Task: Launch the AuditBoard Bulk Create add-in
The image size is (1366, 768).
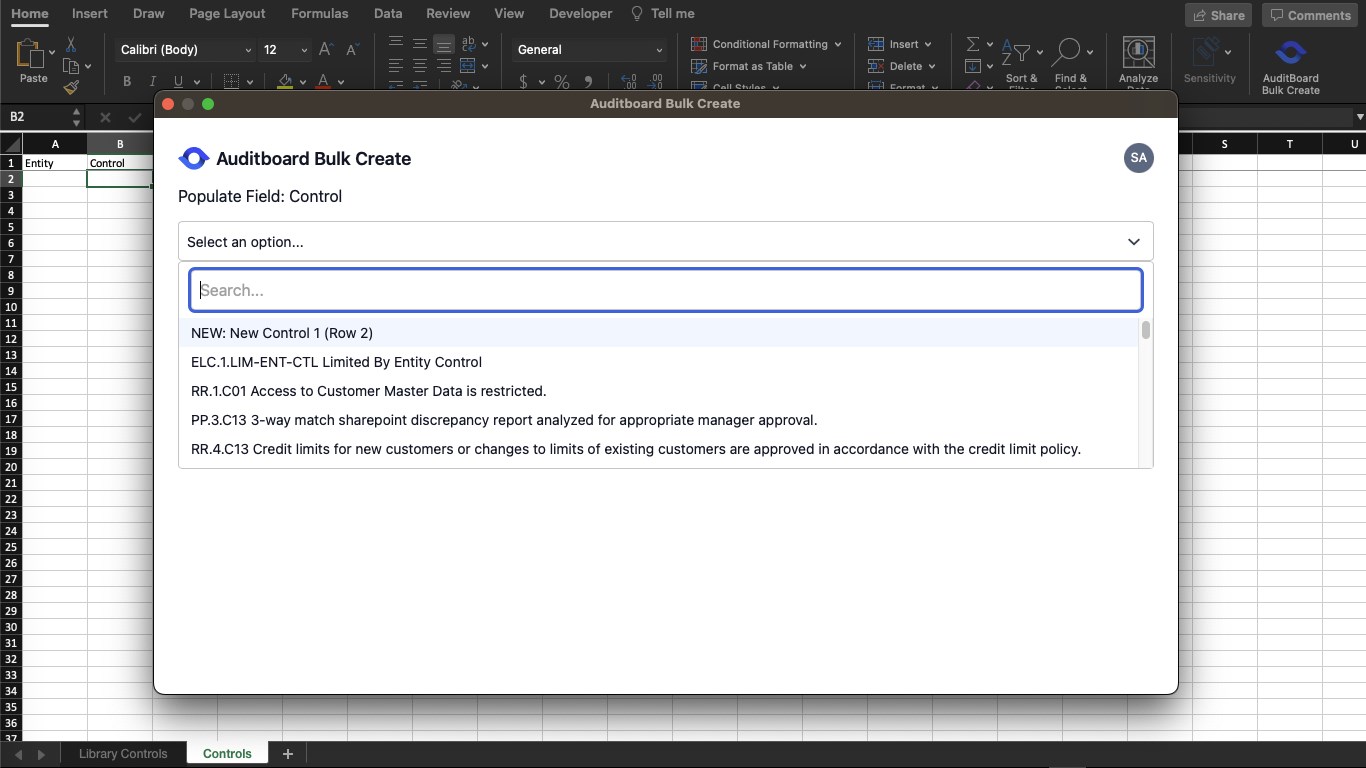Action: coord(1290,66)
